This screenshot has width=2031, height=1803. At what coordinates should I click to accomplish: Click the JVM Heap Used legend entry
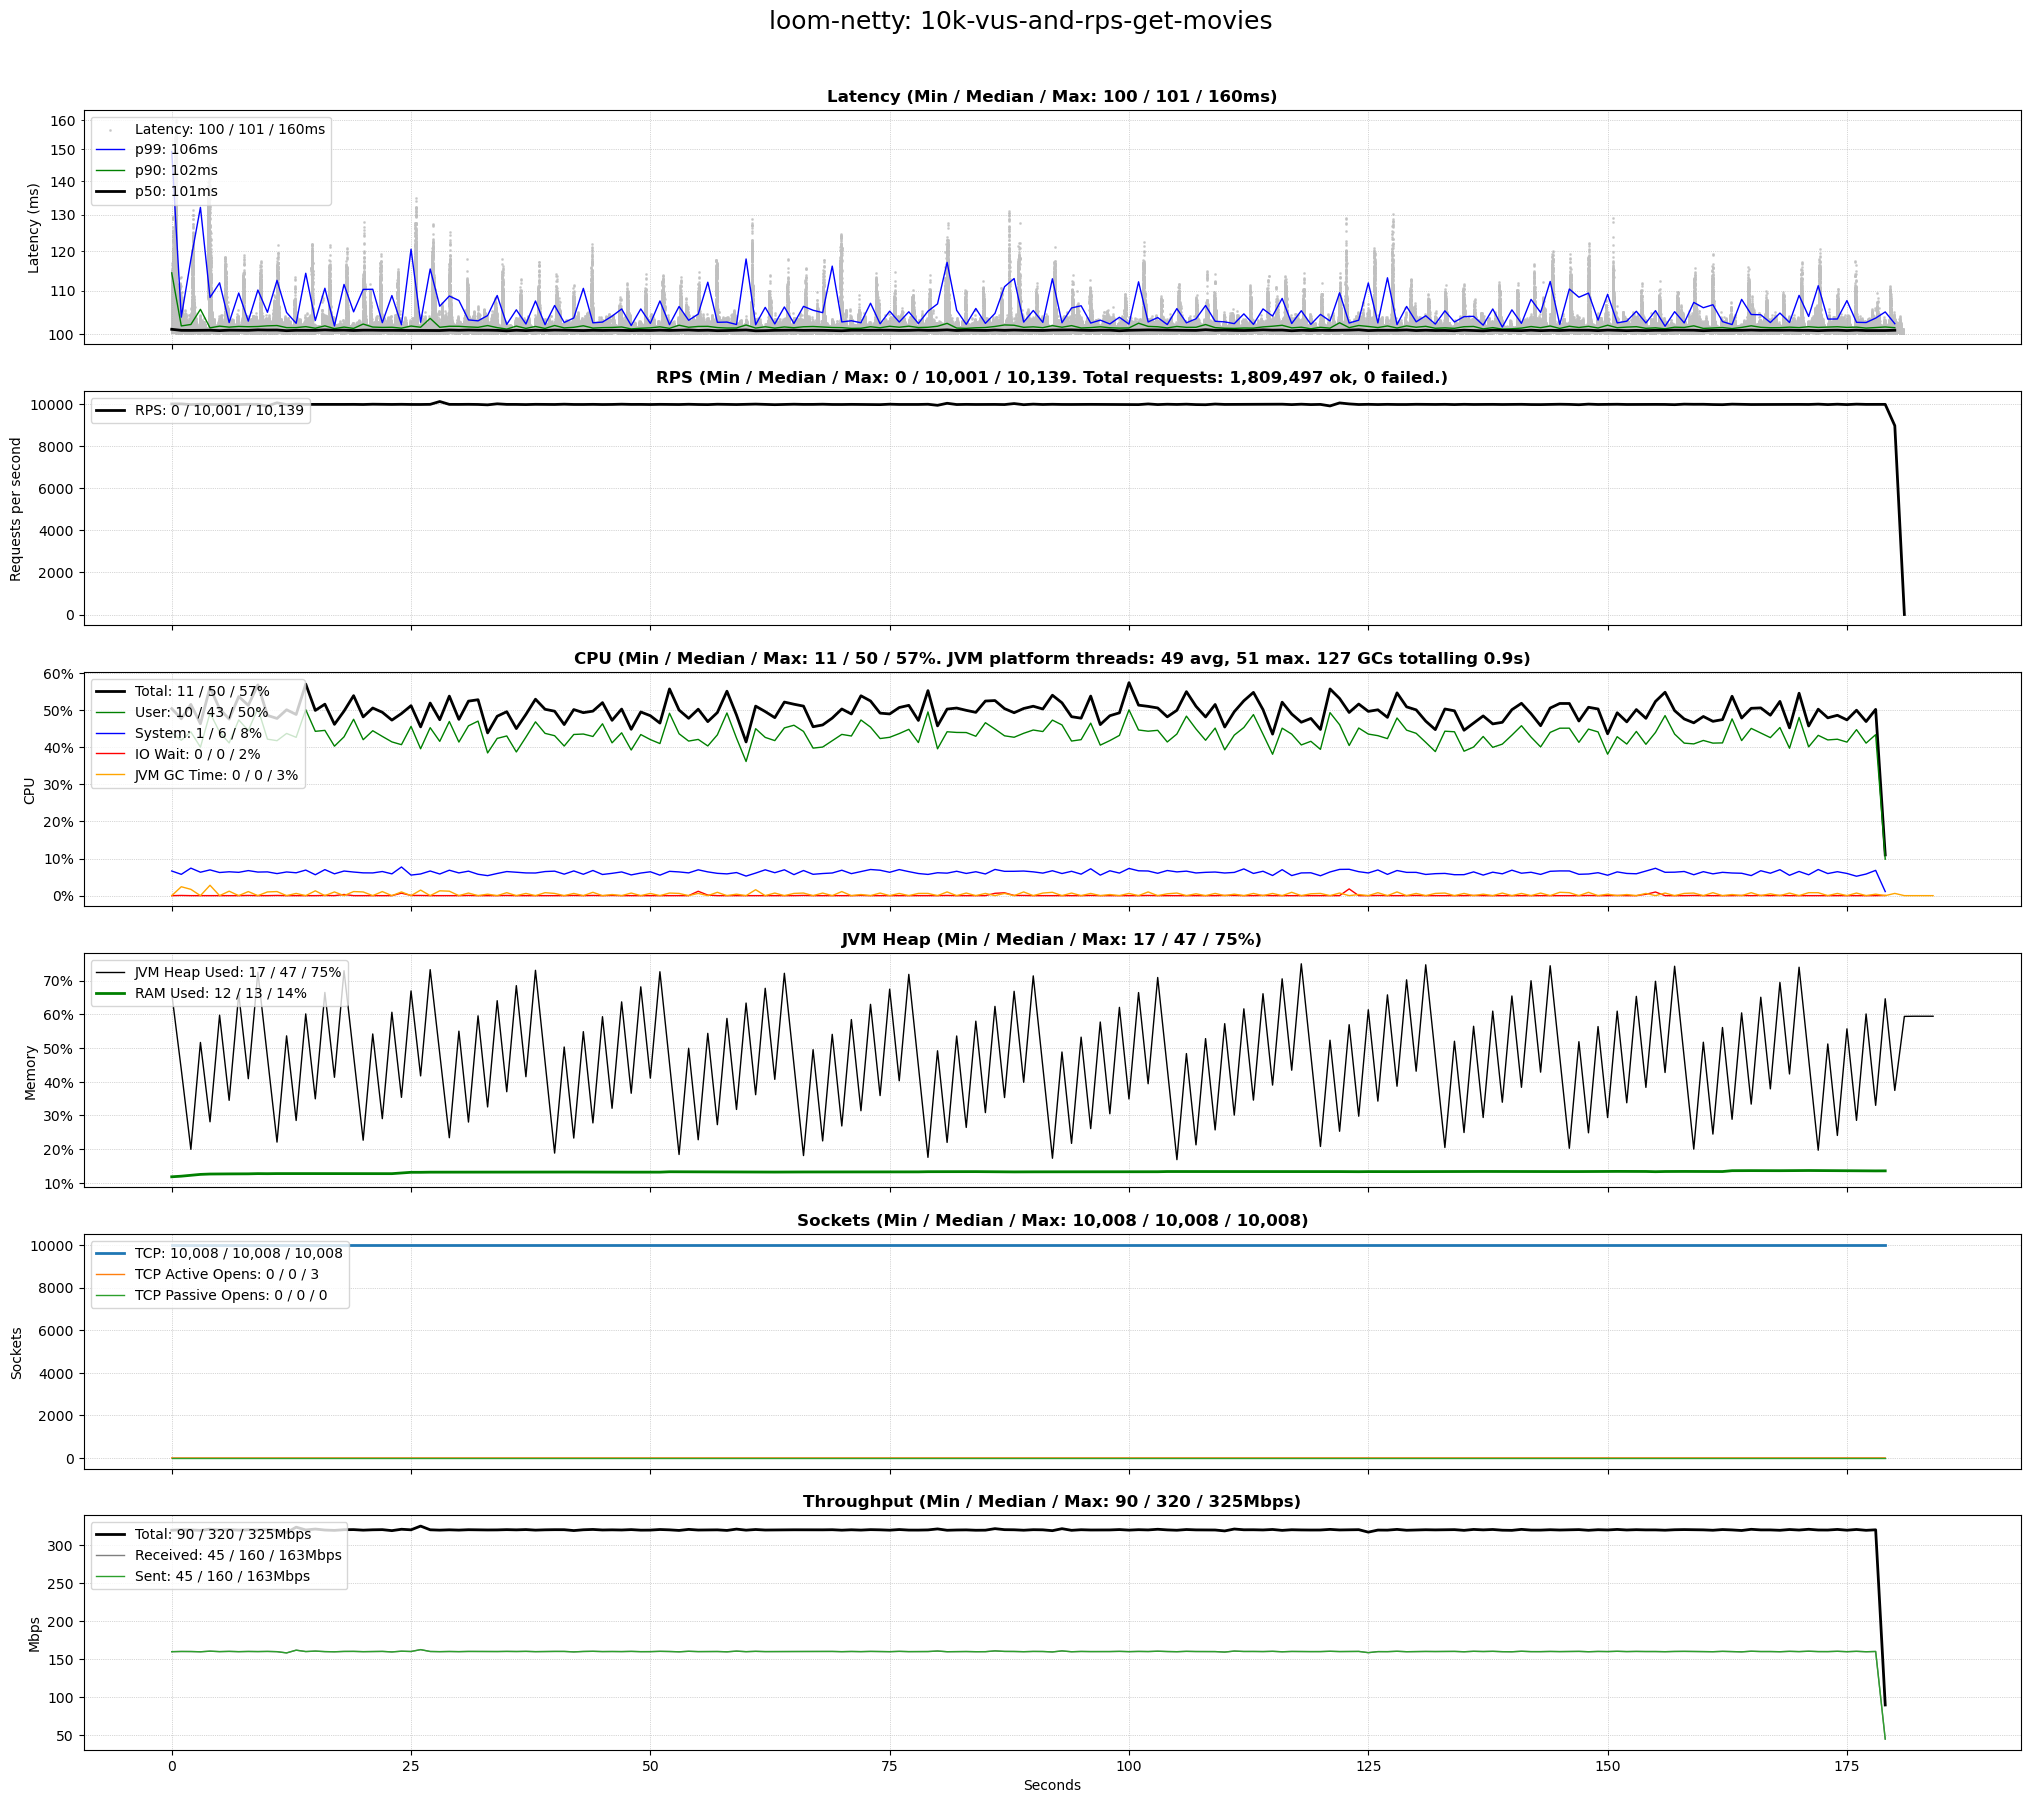click(237, 973)
